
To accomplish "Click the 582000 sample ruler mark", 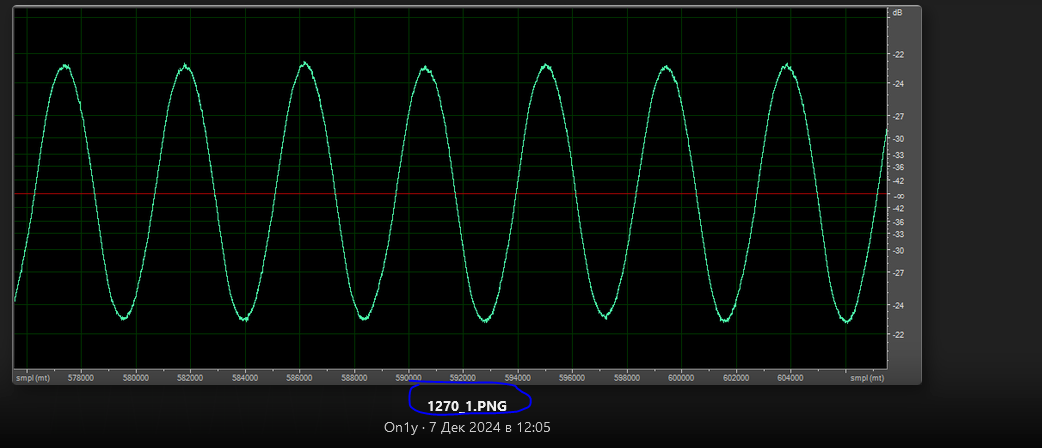I will tap(191, 378).
